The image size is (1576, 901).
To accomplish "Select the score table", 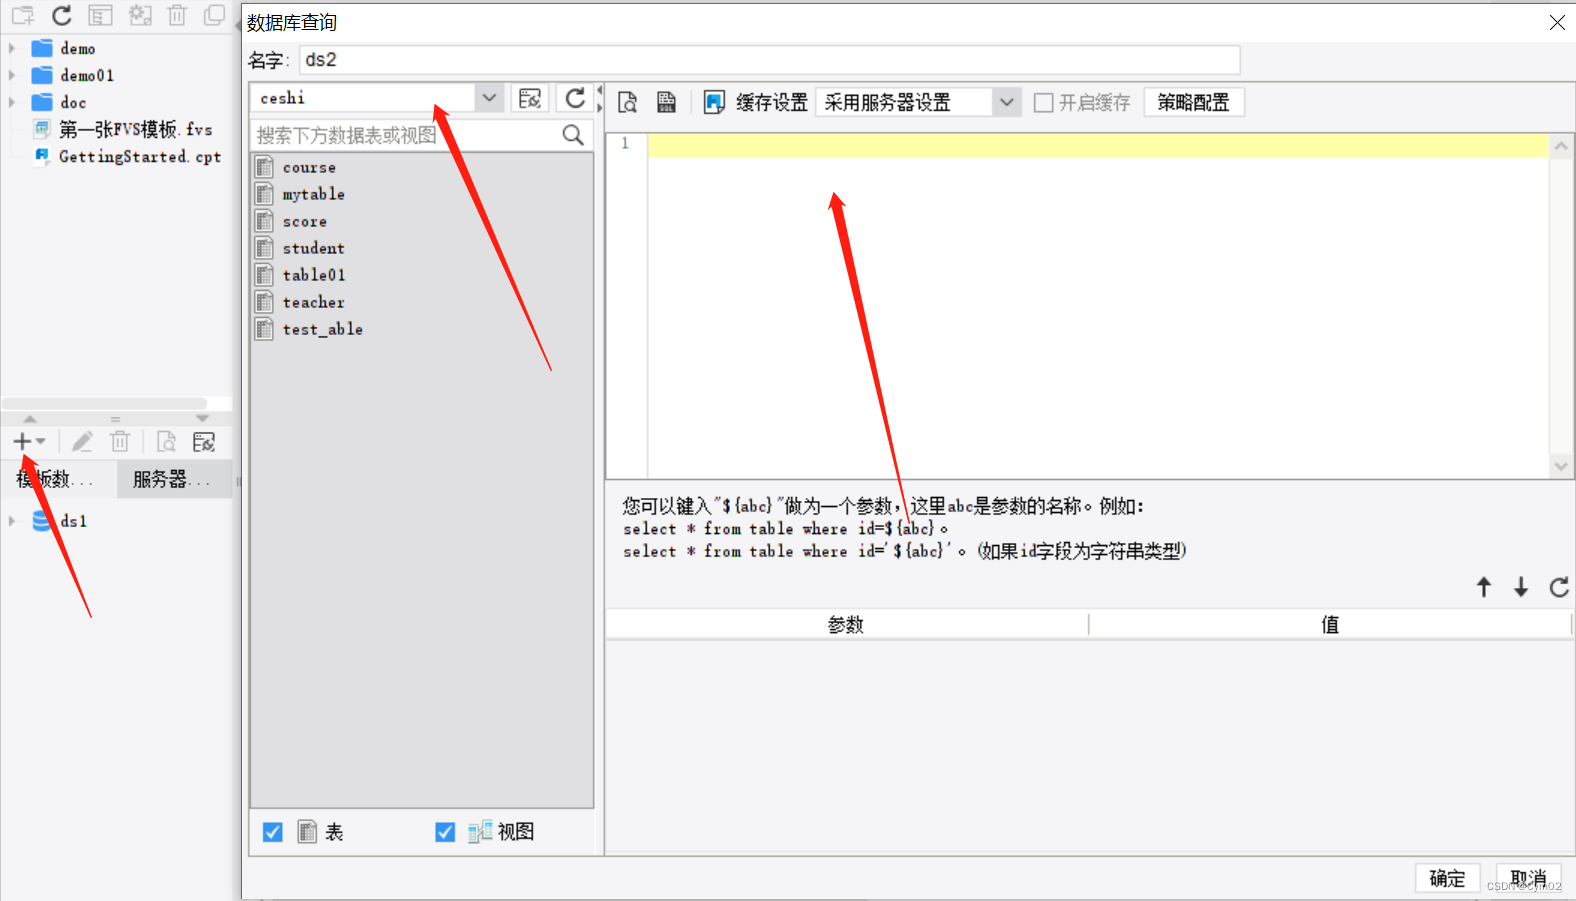I will (x=305, y=221).
